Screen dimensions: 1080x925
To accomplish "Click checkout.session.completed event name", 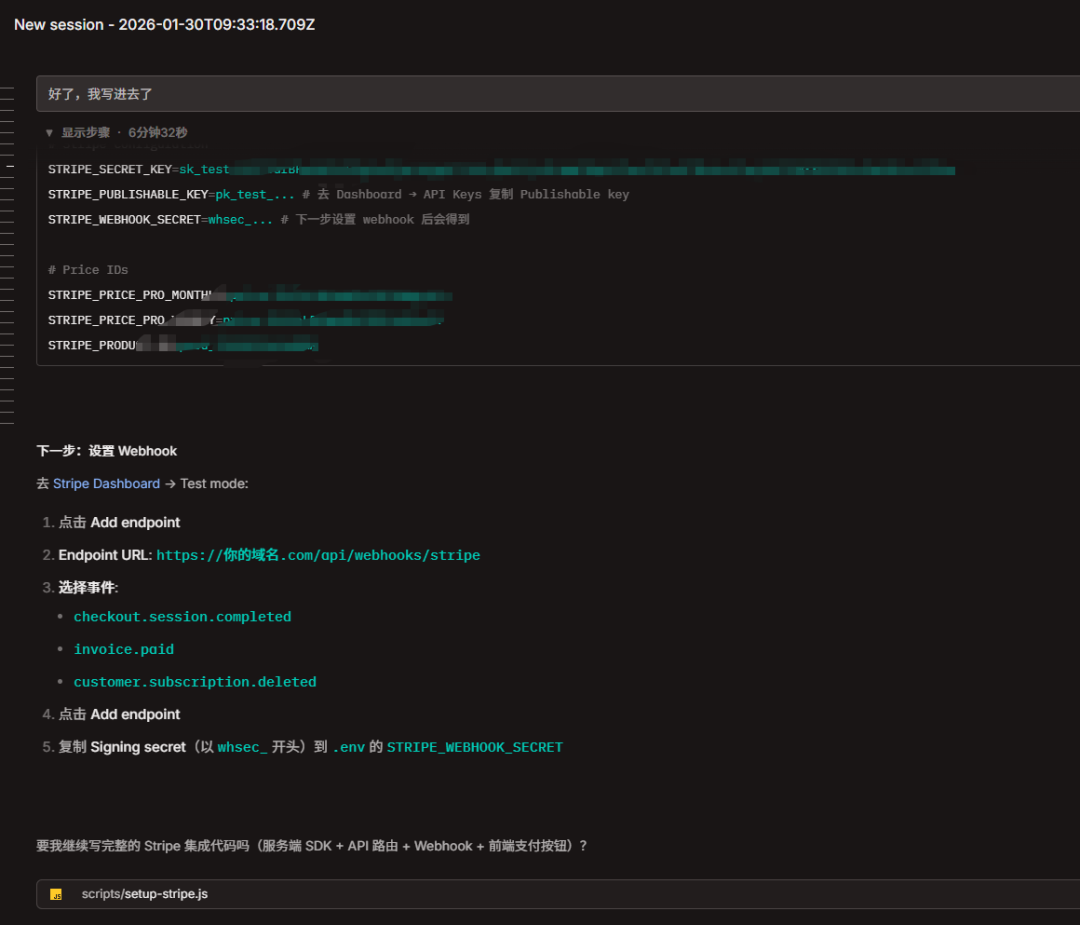I will click(183, 616).
